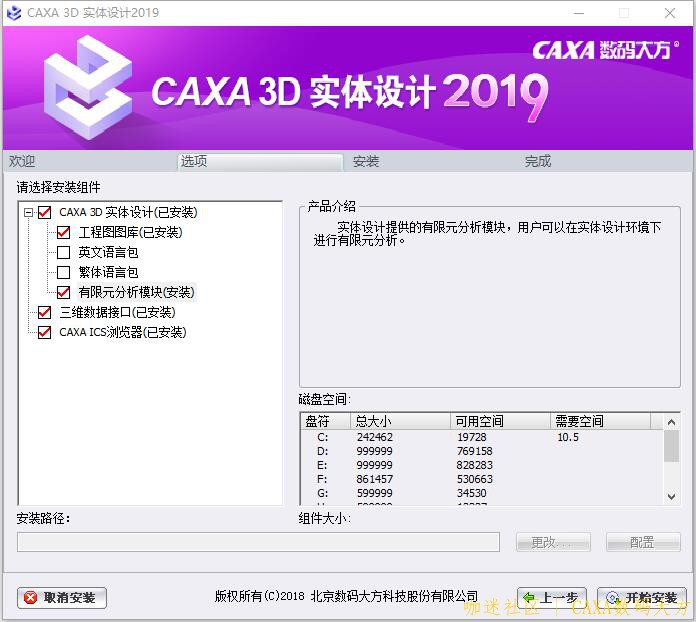Viewport: 696px width, 622px height.
Task: Select the G: drive row
Action: click(482, 493)
